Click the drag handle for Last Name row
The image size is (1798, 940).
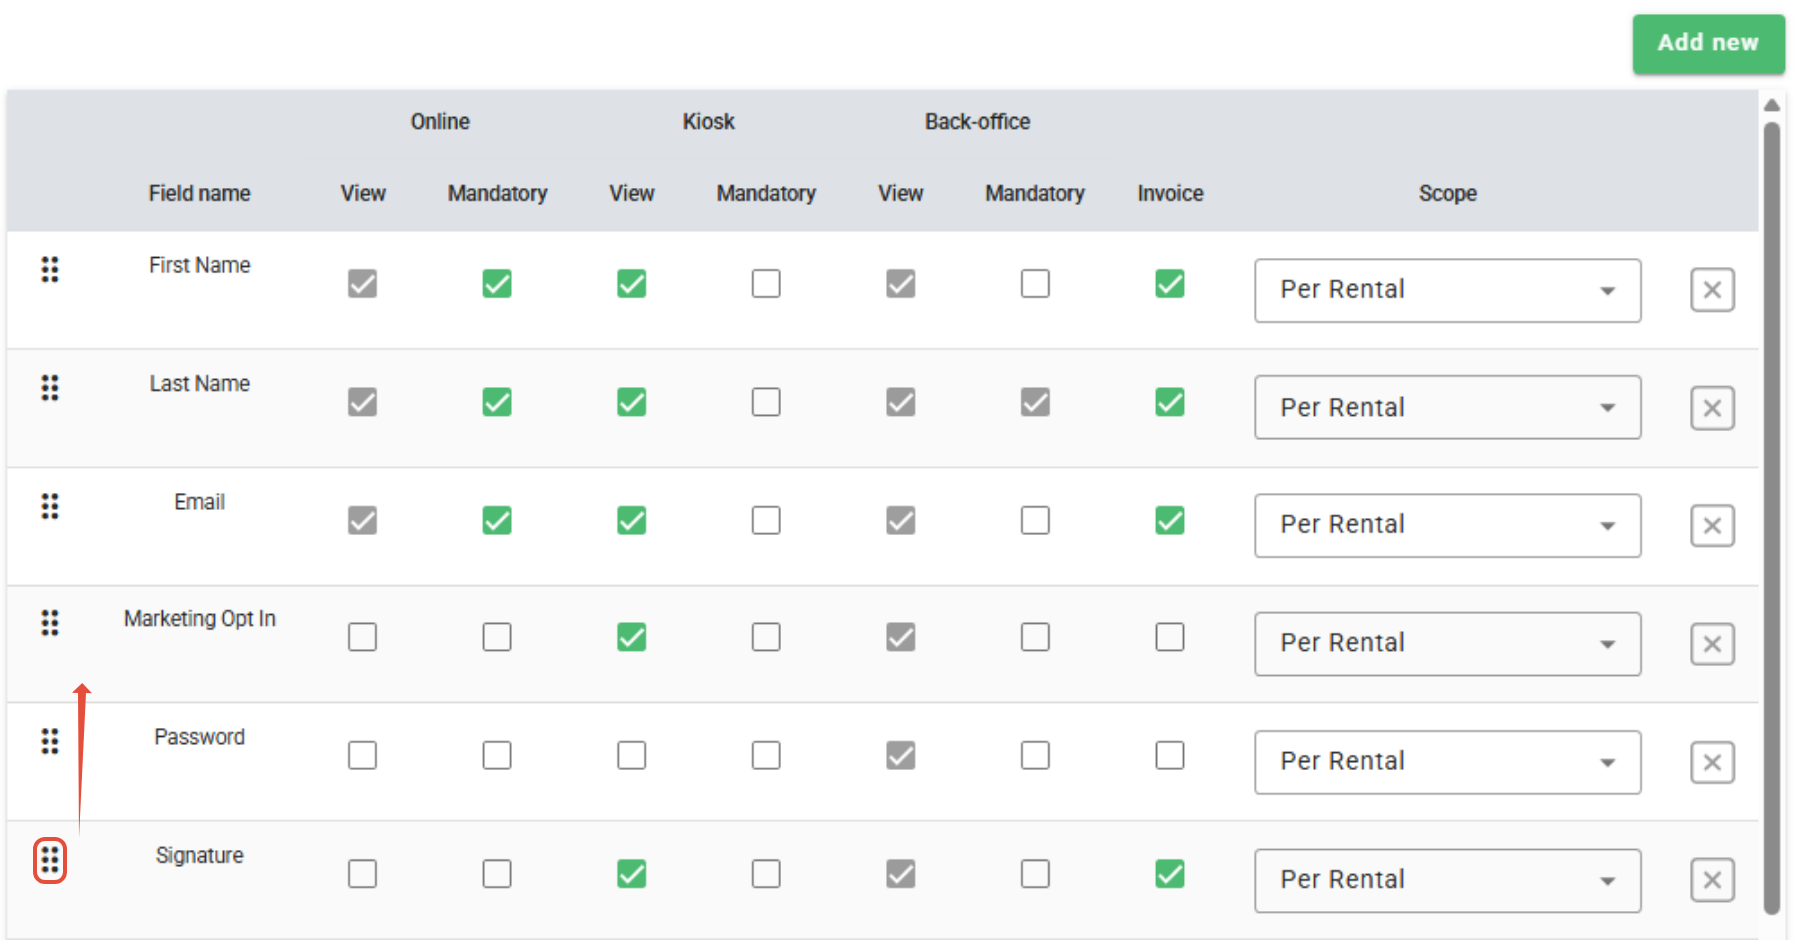49,387
